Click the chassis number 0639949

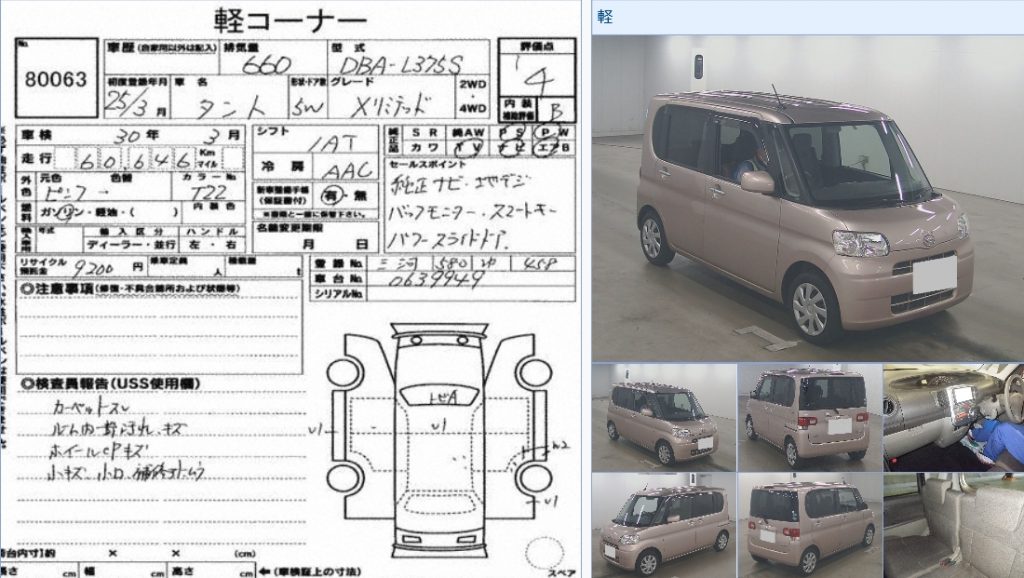coord(436,280)
